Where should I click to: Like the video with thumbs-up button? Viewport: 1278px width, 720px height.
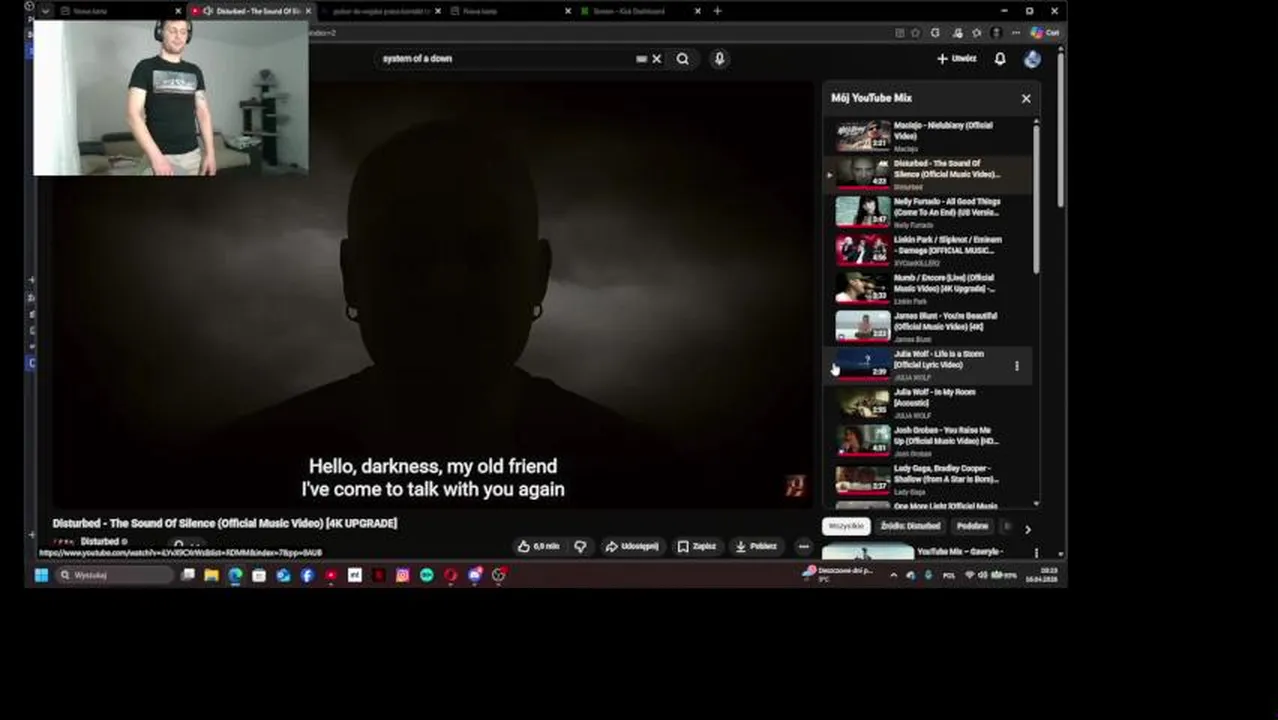coord(538,547)
